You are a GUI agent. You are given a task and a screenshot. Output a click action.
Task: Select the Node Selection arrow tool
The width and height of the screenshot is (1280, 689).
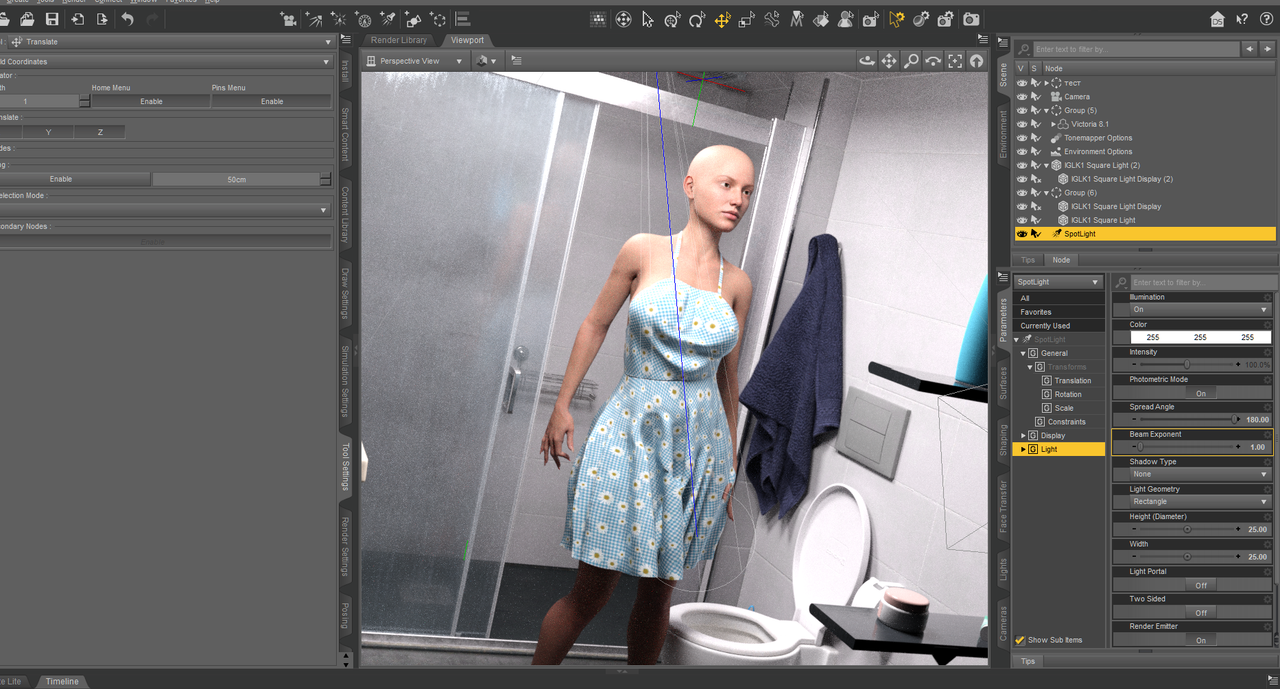(x=647, y=19)
